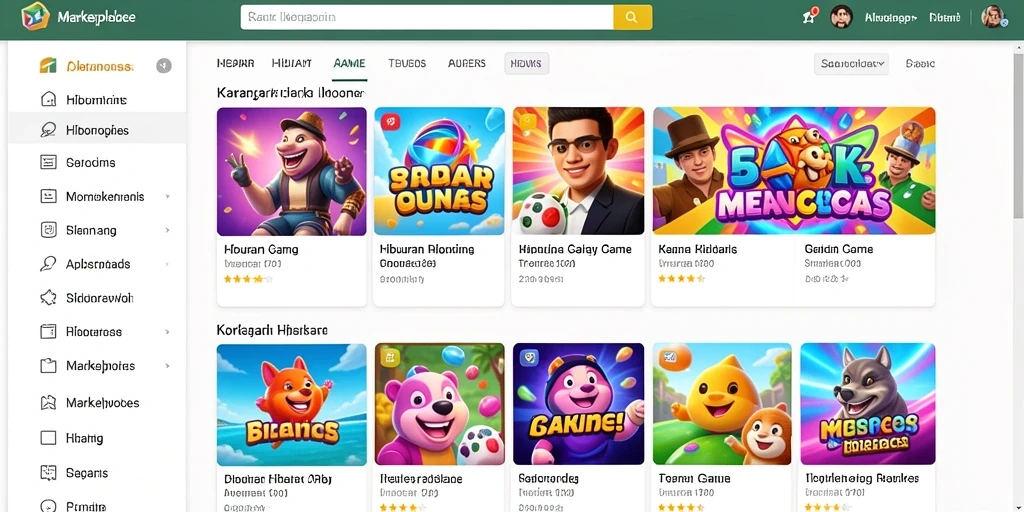Click the badge icon on yellow chick thumbnail
Image resolution: width=1024 pixels, height=512 pixels.
point(669,357)
